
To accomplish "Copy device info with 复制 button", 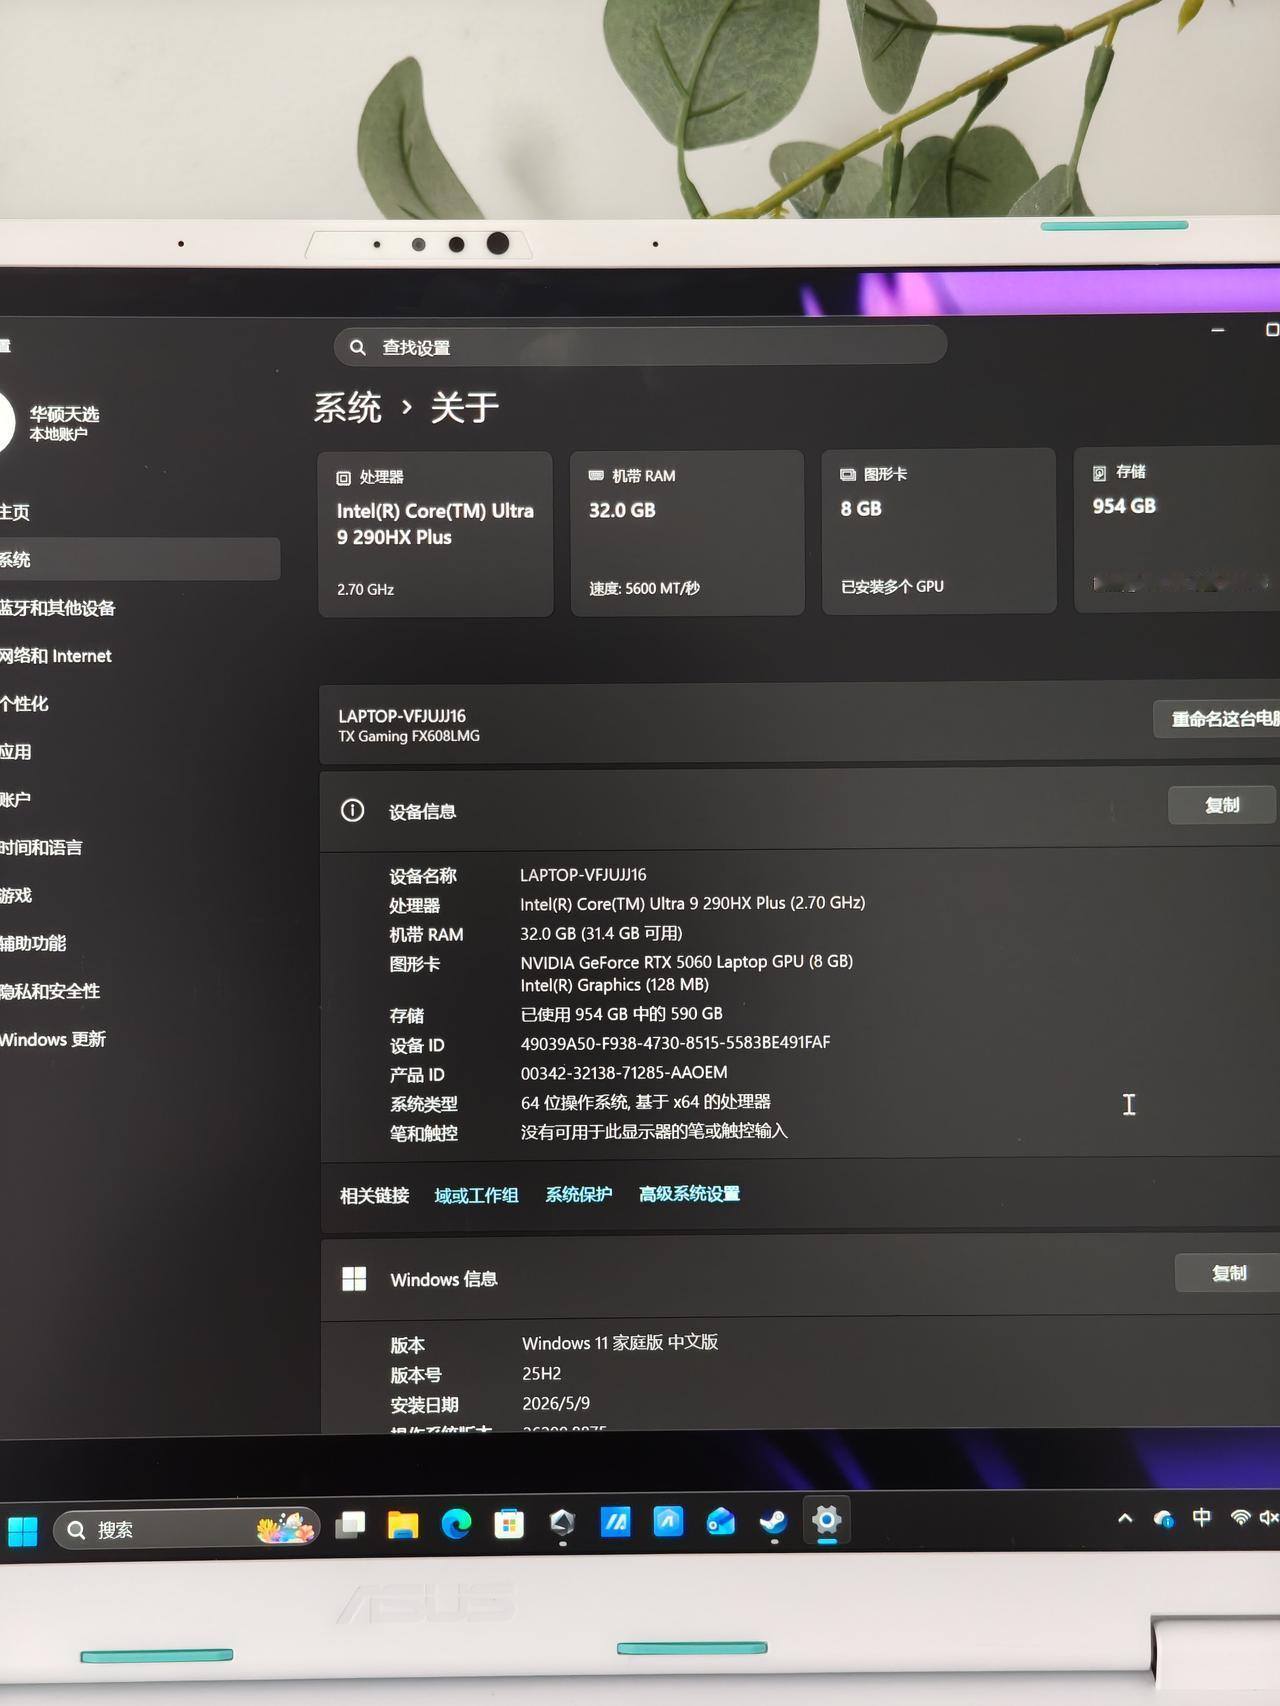I will 1222,805.
